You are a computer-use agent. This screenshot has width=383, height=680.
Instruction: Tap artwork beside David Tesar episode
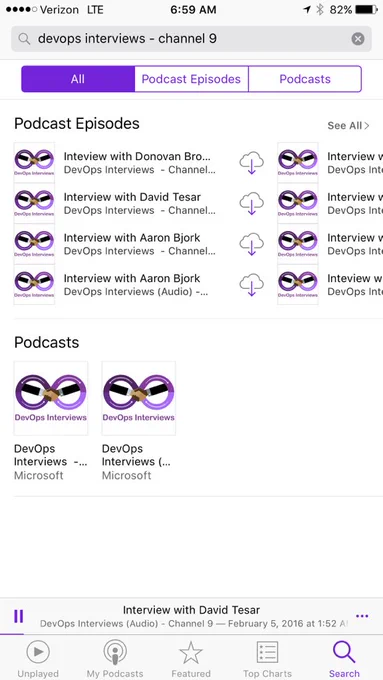click(34, 203)
